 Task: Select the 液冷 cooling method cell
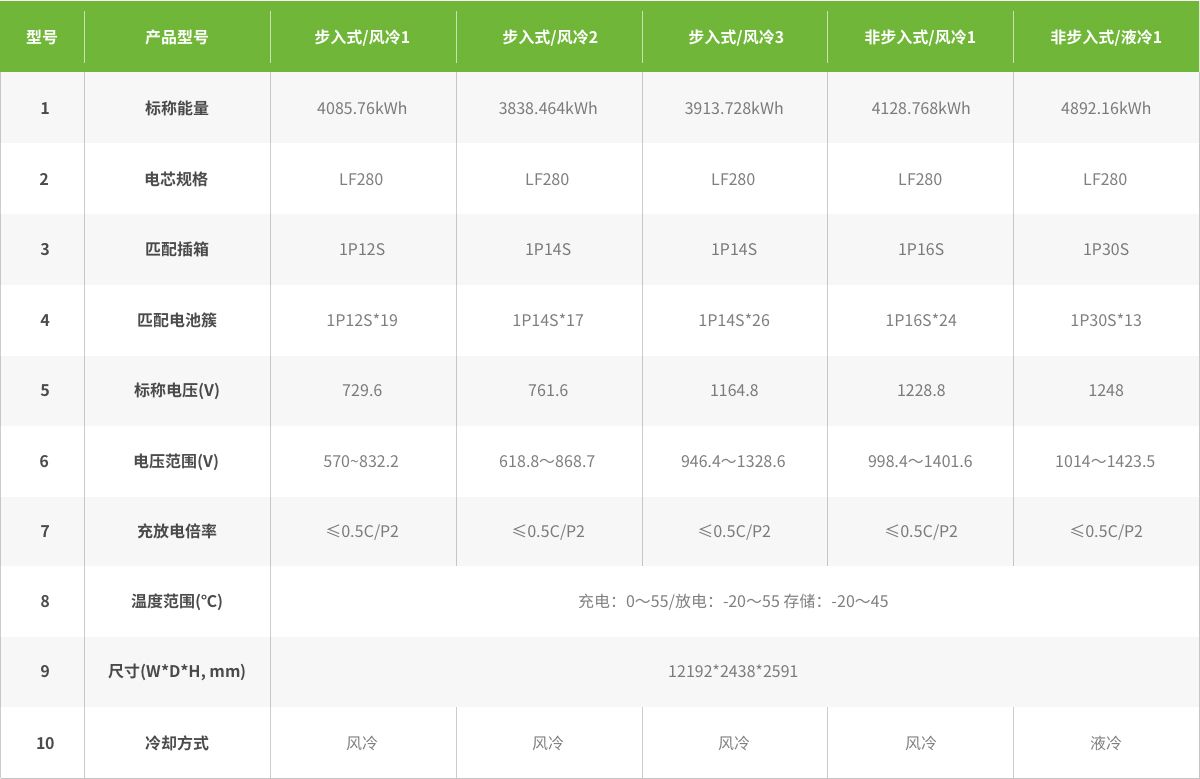pyautogui.click(x=1105, y=743)
